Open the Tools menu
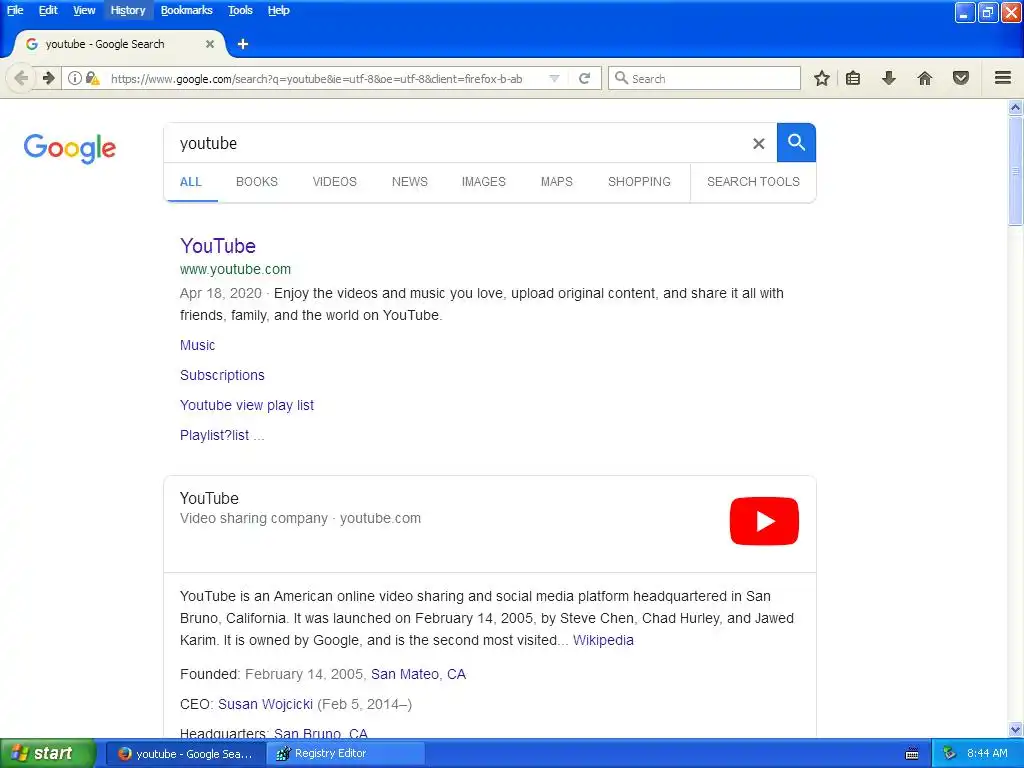 pyautogui.click(x=240, y=10)
